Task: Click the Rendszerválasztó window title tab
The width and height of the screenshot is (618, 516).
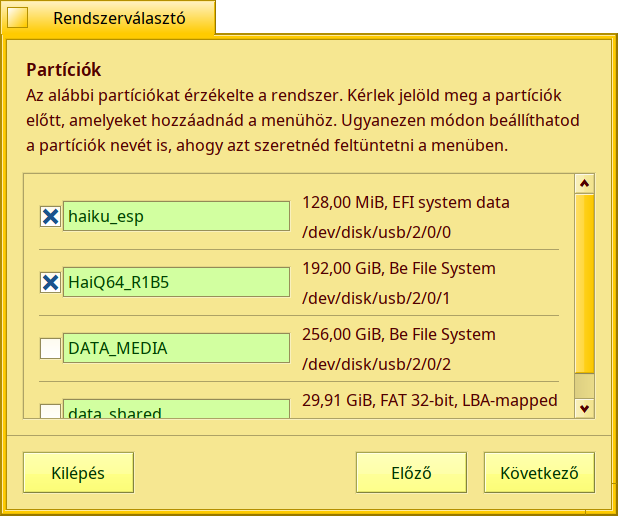Action: (118, 18)
